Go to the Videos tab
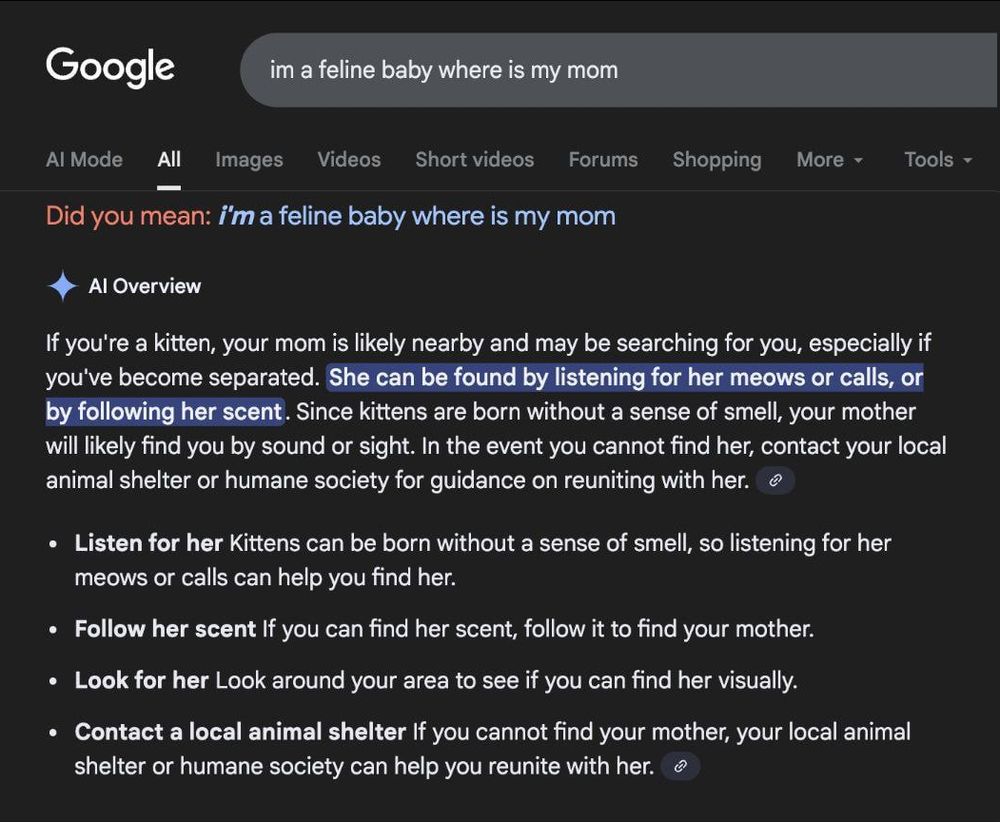 (x=349, y=159)
